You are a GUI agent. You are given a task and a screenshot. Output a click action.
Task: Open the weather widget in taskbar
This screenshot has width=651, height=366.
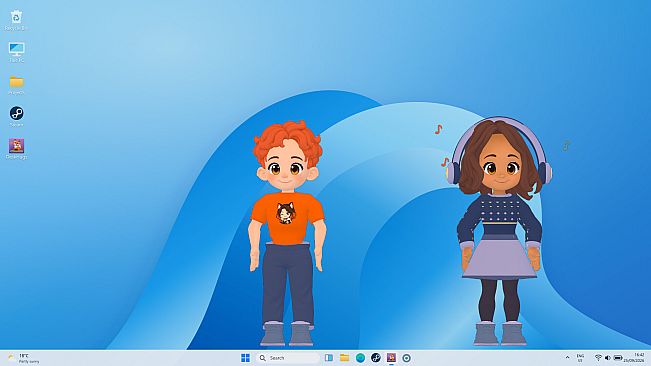(24, 358)
